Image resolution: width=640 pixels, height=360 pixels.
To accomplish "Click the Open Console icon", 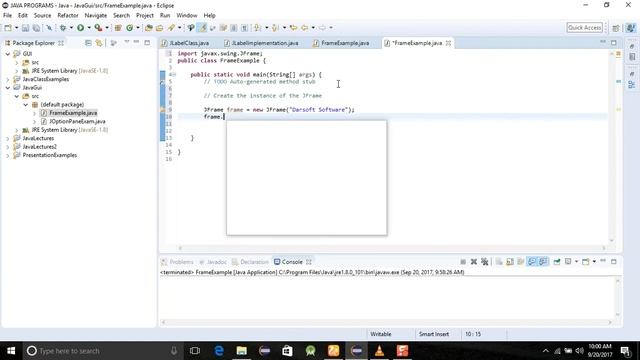I will [586, 262].
